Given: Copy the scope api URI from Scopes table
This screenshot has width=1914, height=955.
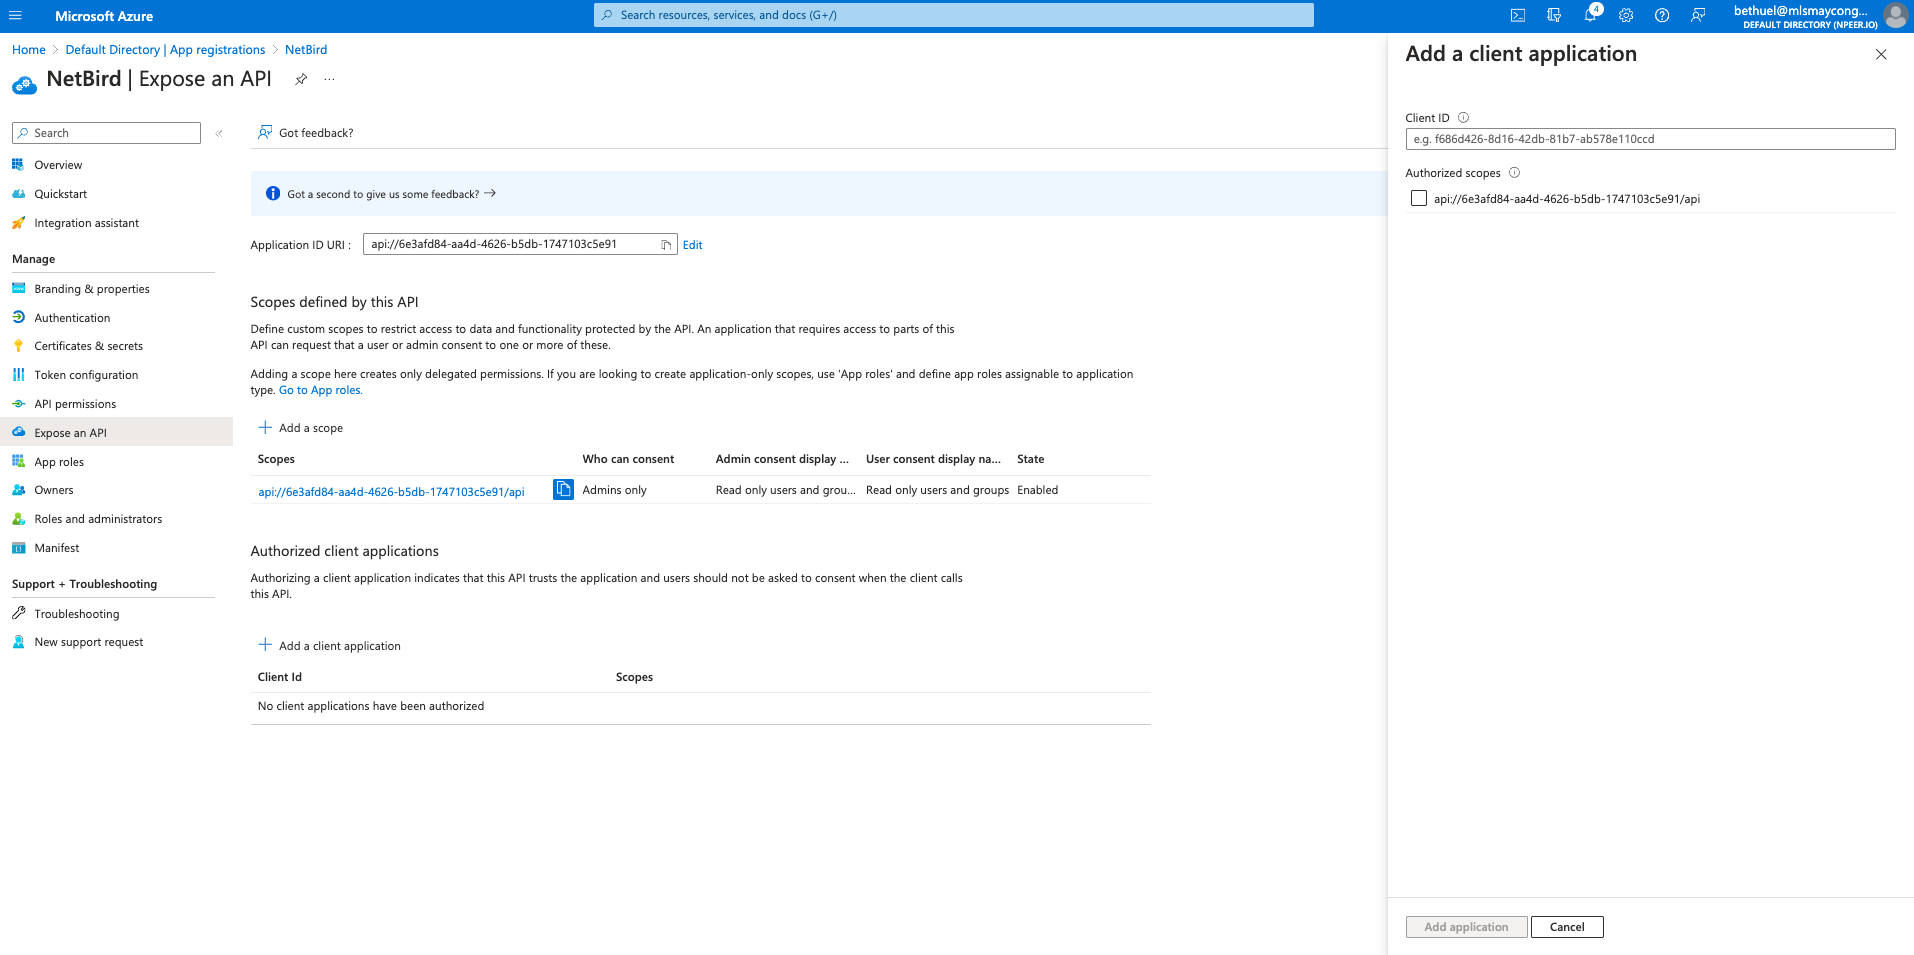Looking at the screenshot, I should (563, 489).
